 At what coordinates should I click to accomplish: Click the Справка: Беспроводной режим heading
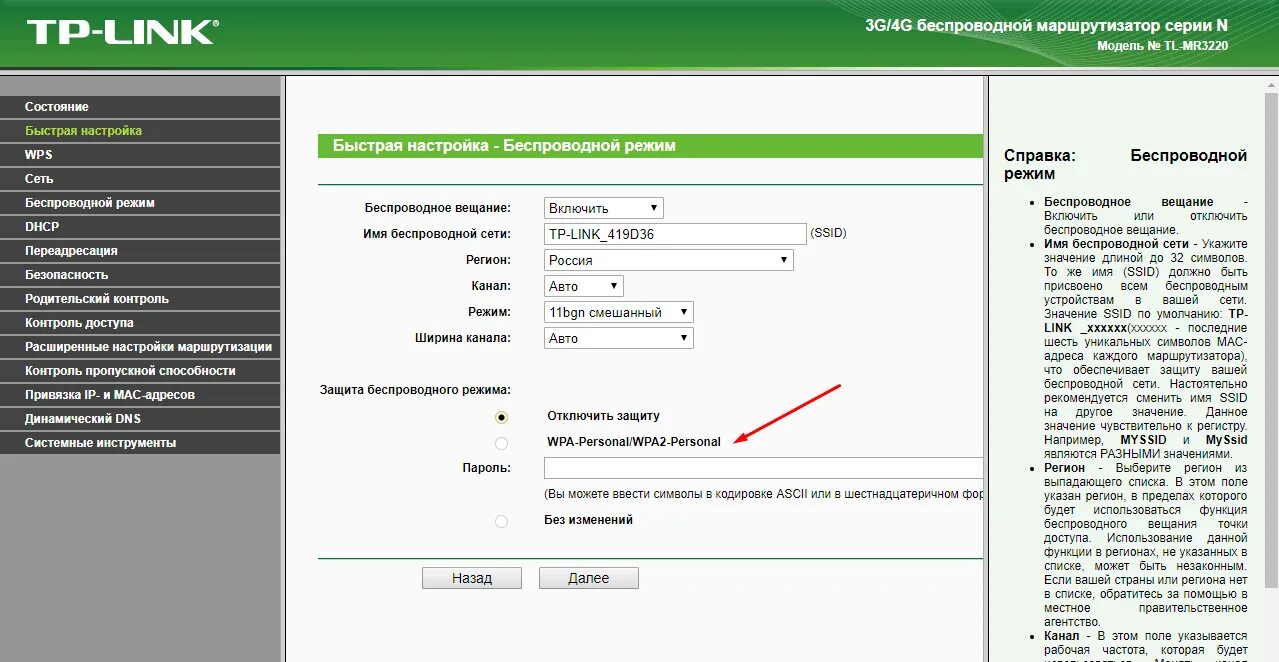tap(1125, 165)
